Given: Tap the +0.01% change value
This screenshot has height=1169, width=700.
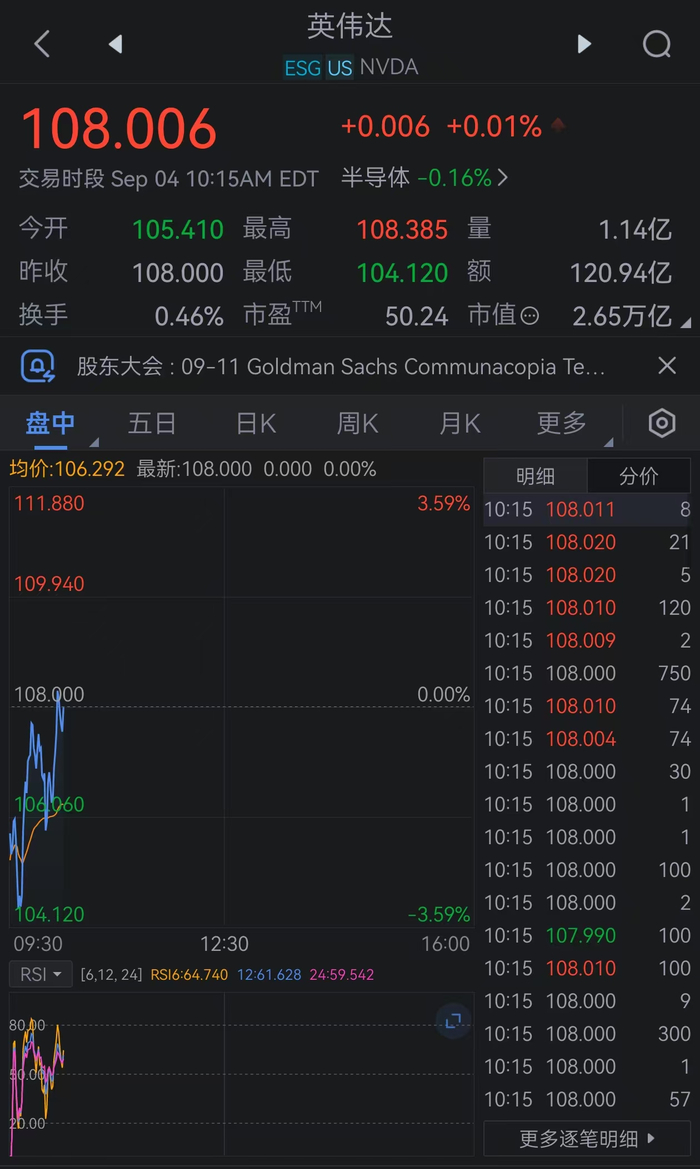Looking at the screenshot, I should [494, 127].
